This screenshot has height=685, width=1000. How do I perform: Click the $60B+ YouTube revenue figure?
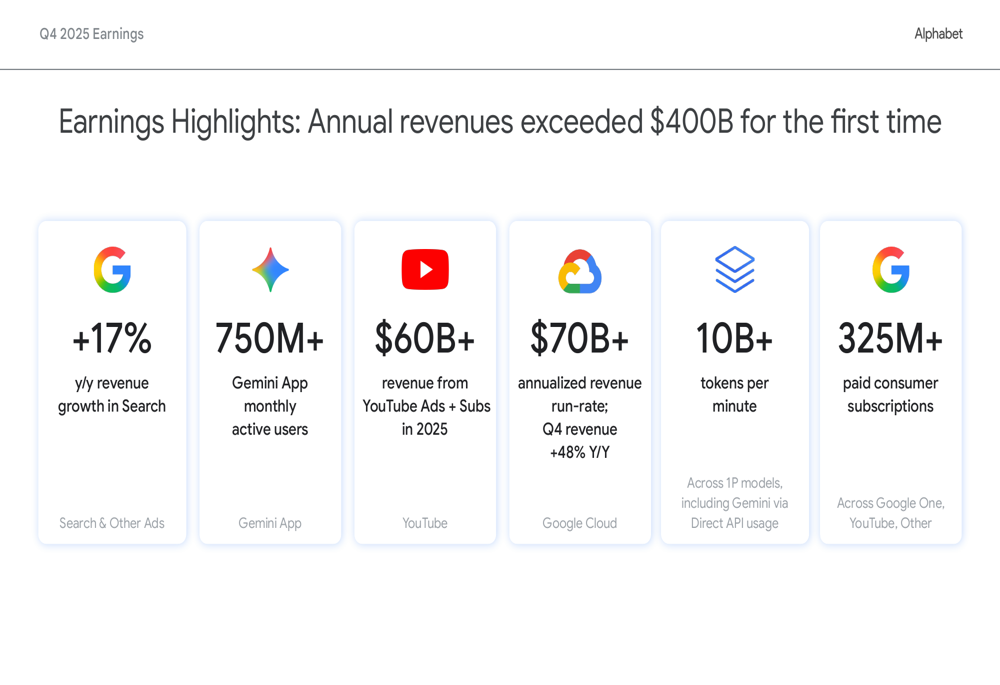425,340
